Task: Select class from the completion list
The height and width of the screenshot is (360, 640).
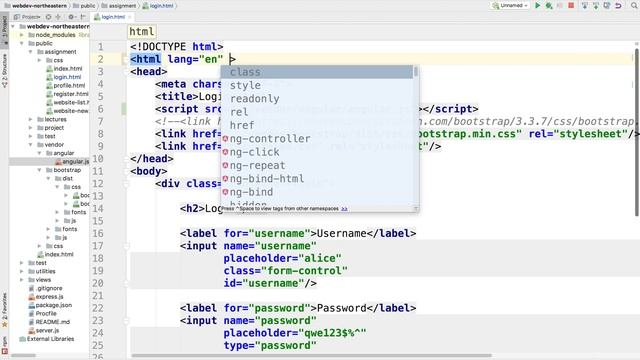Action: (x=317, y=72)
